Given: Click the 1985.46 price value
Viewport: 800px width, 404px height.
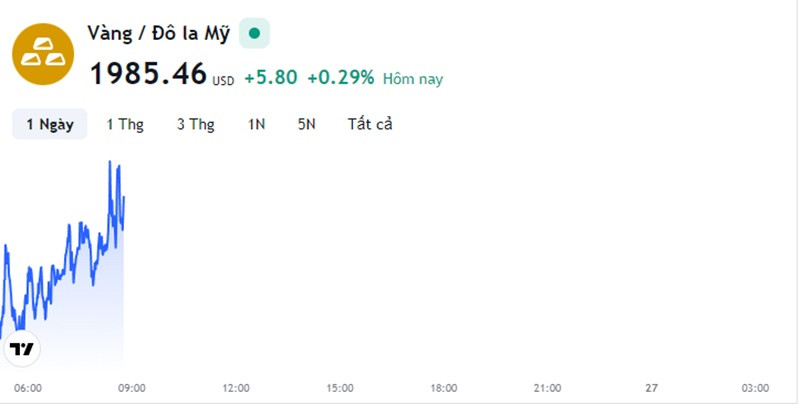Looking at the screenshot, I should [148, 73].
